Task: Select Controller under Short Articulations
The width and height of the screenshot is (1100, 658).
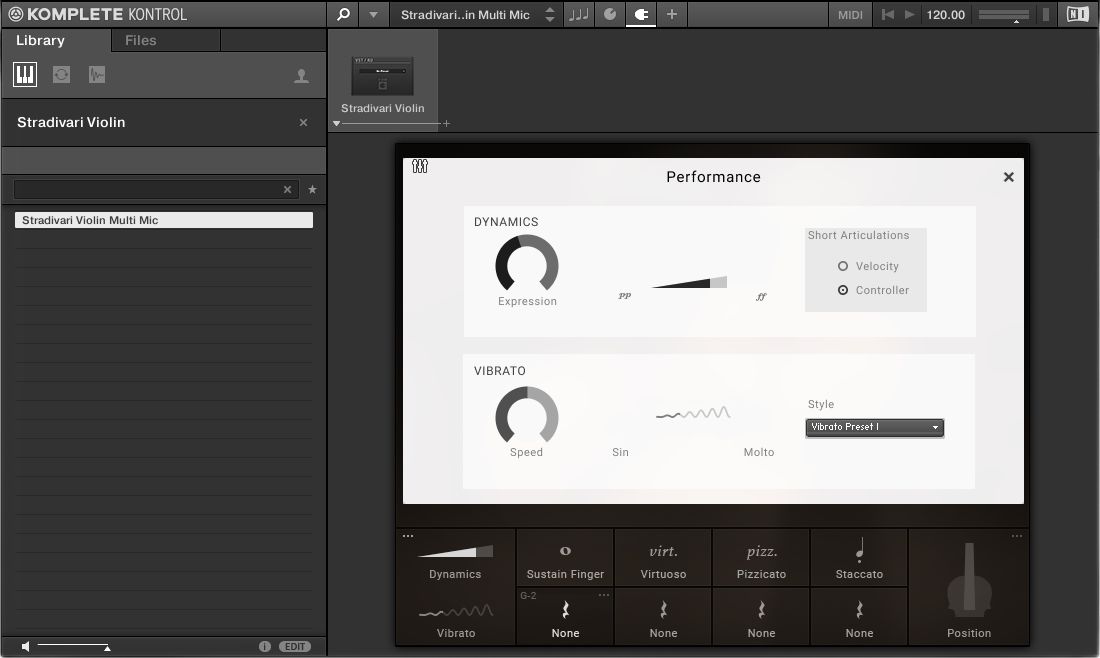Action: point(843,290)
